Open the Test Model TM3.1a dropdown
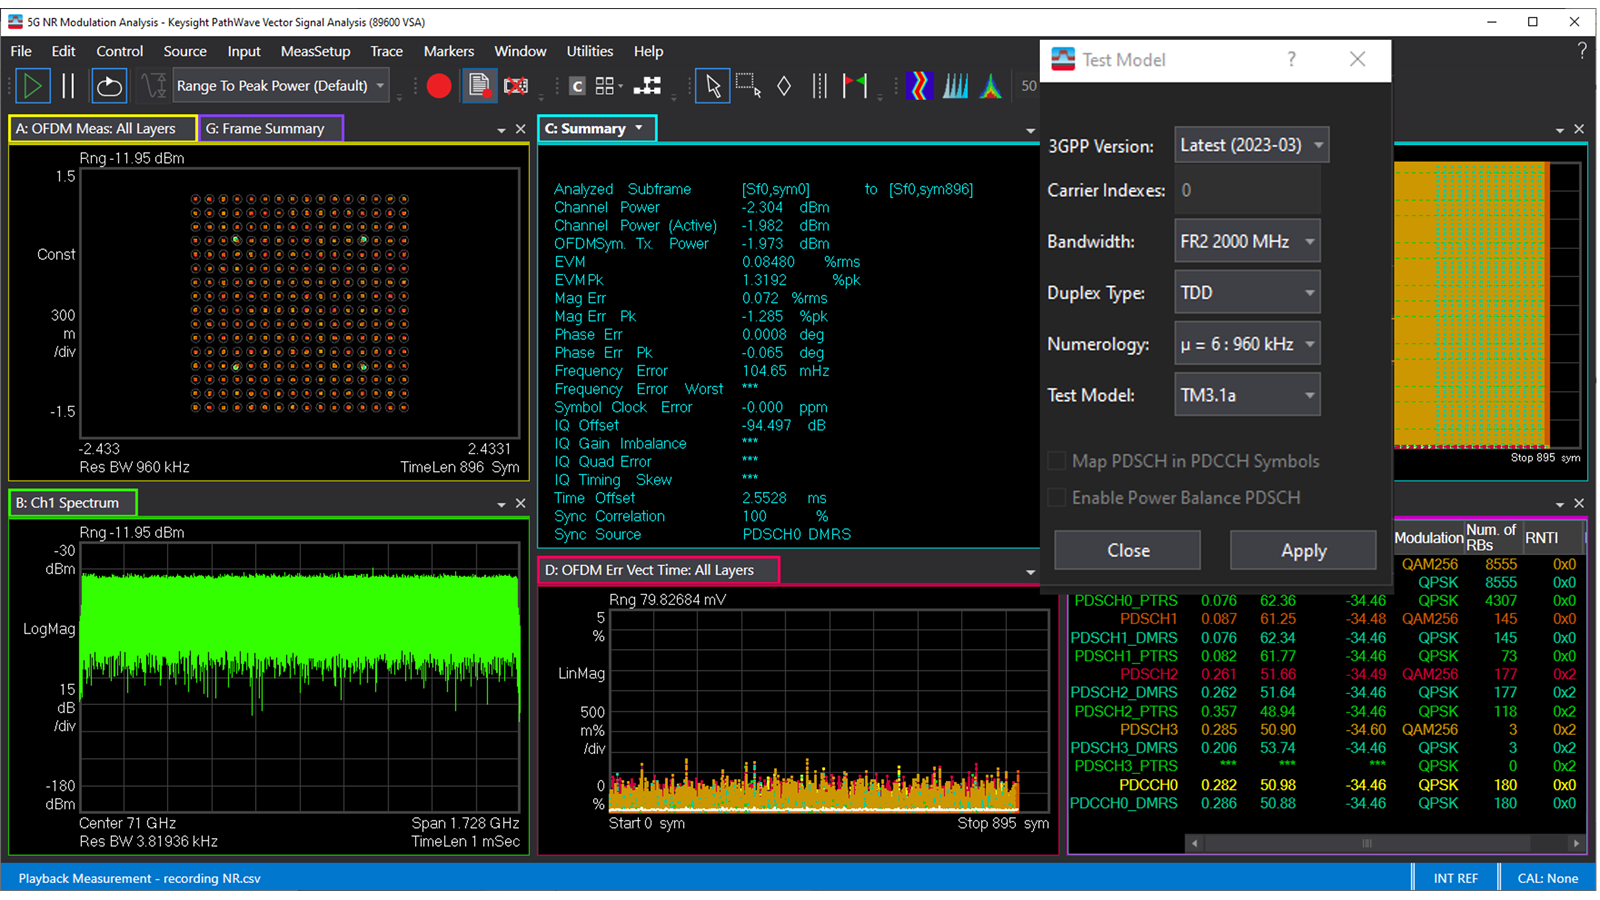Viewport: 1600px width, 900px height. tap(1247, 394)
